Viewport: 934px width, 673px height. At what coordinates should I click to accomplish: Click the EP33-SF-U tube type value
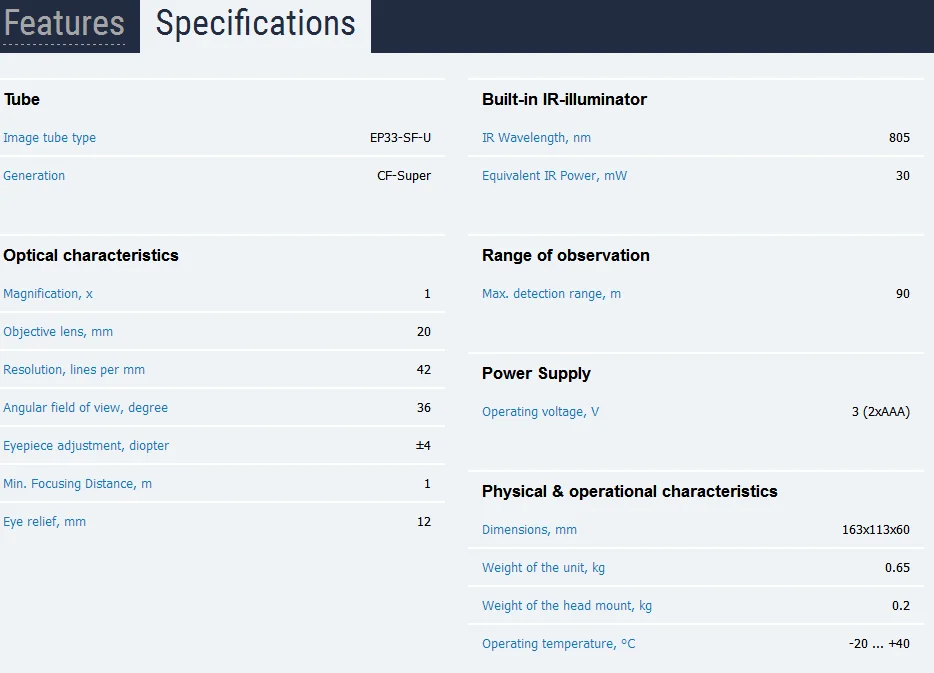coord(400,138)
